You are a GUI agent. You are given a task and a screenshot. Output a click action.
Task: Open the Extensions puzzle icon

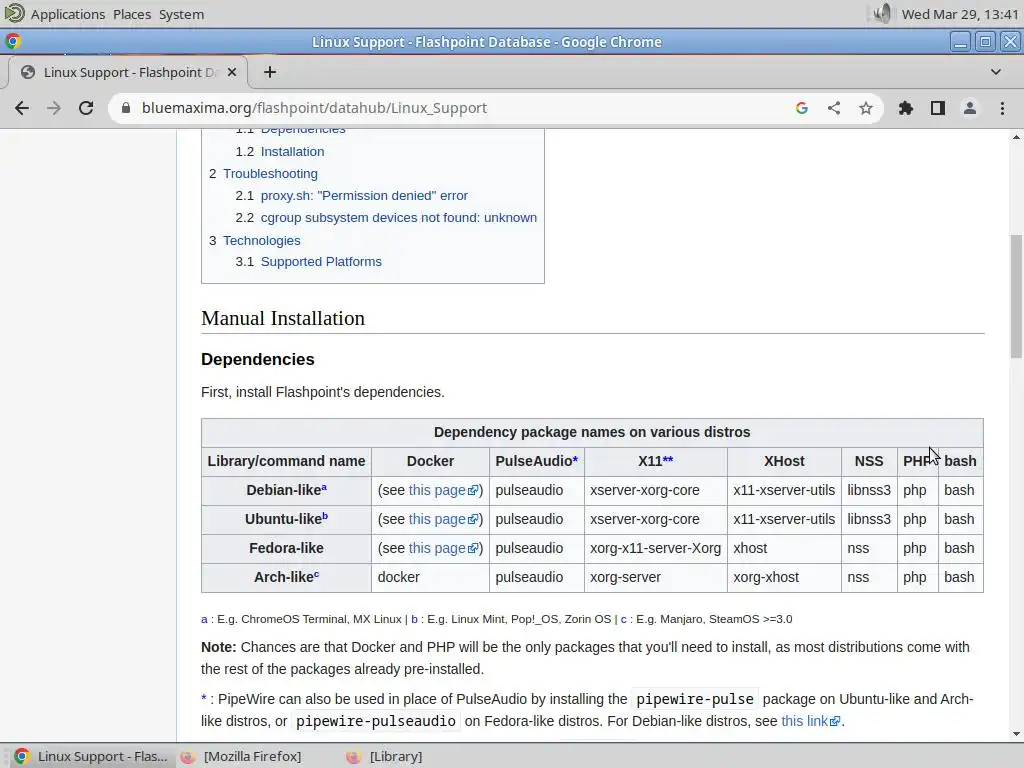(x=906, y=108)
